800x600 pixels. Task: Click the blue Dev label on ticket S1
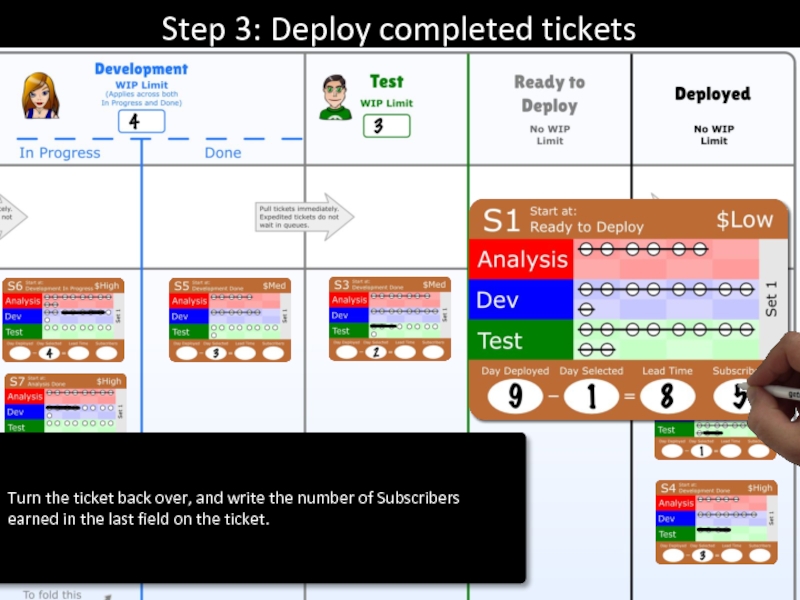tap(521, 299)
